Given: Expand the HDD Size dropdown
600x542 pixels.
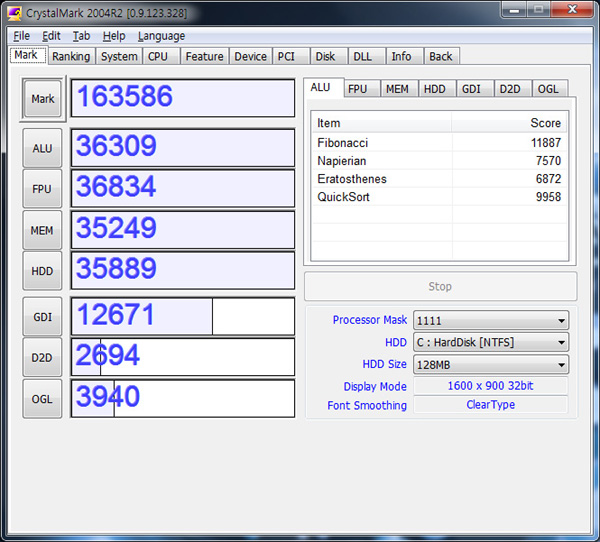Looking at the screenshot, I should 491,364.
